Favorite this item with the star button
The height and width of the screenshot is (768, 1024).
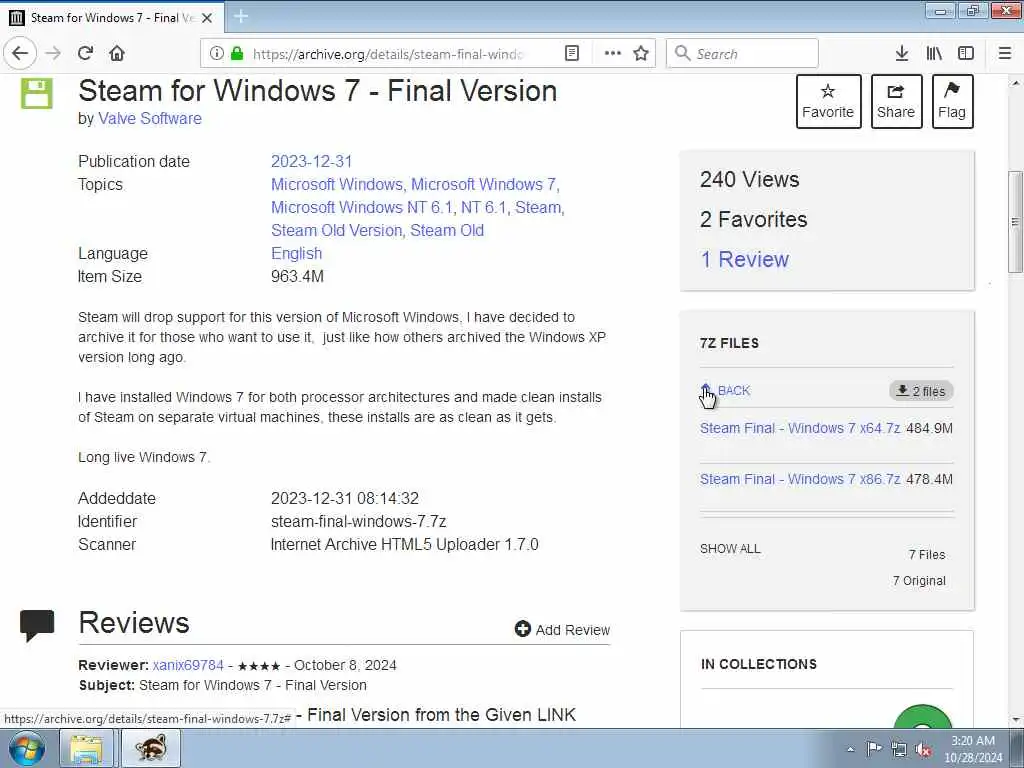click(x=828, y=101)
